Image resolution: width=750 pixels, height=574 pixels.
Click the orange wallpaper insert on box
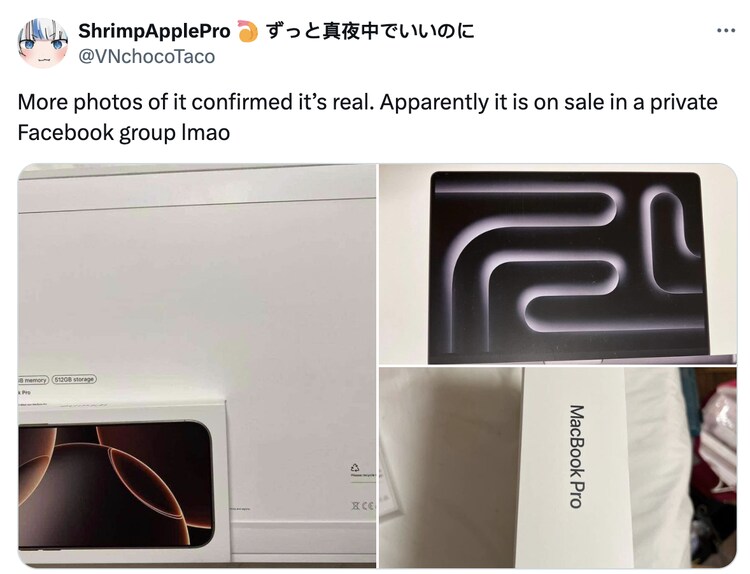(115, 484)
